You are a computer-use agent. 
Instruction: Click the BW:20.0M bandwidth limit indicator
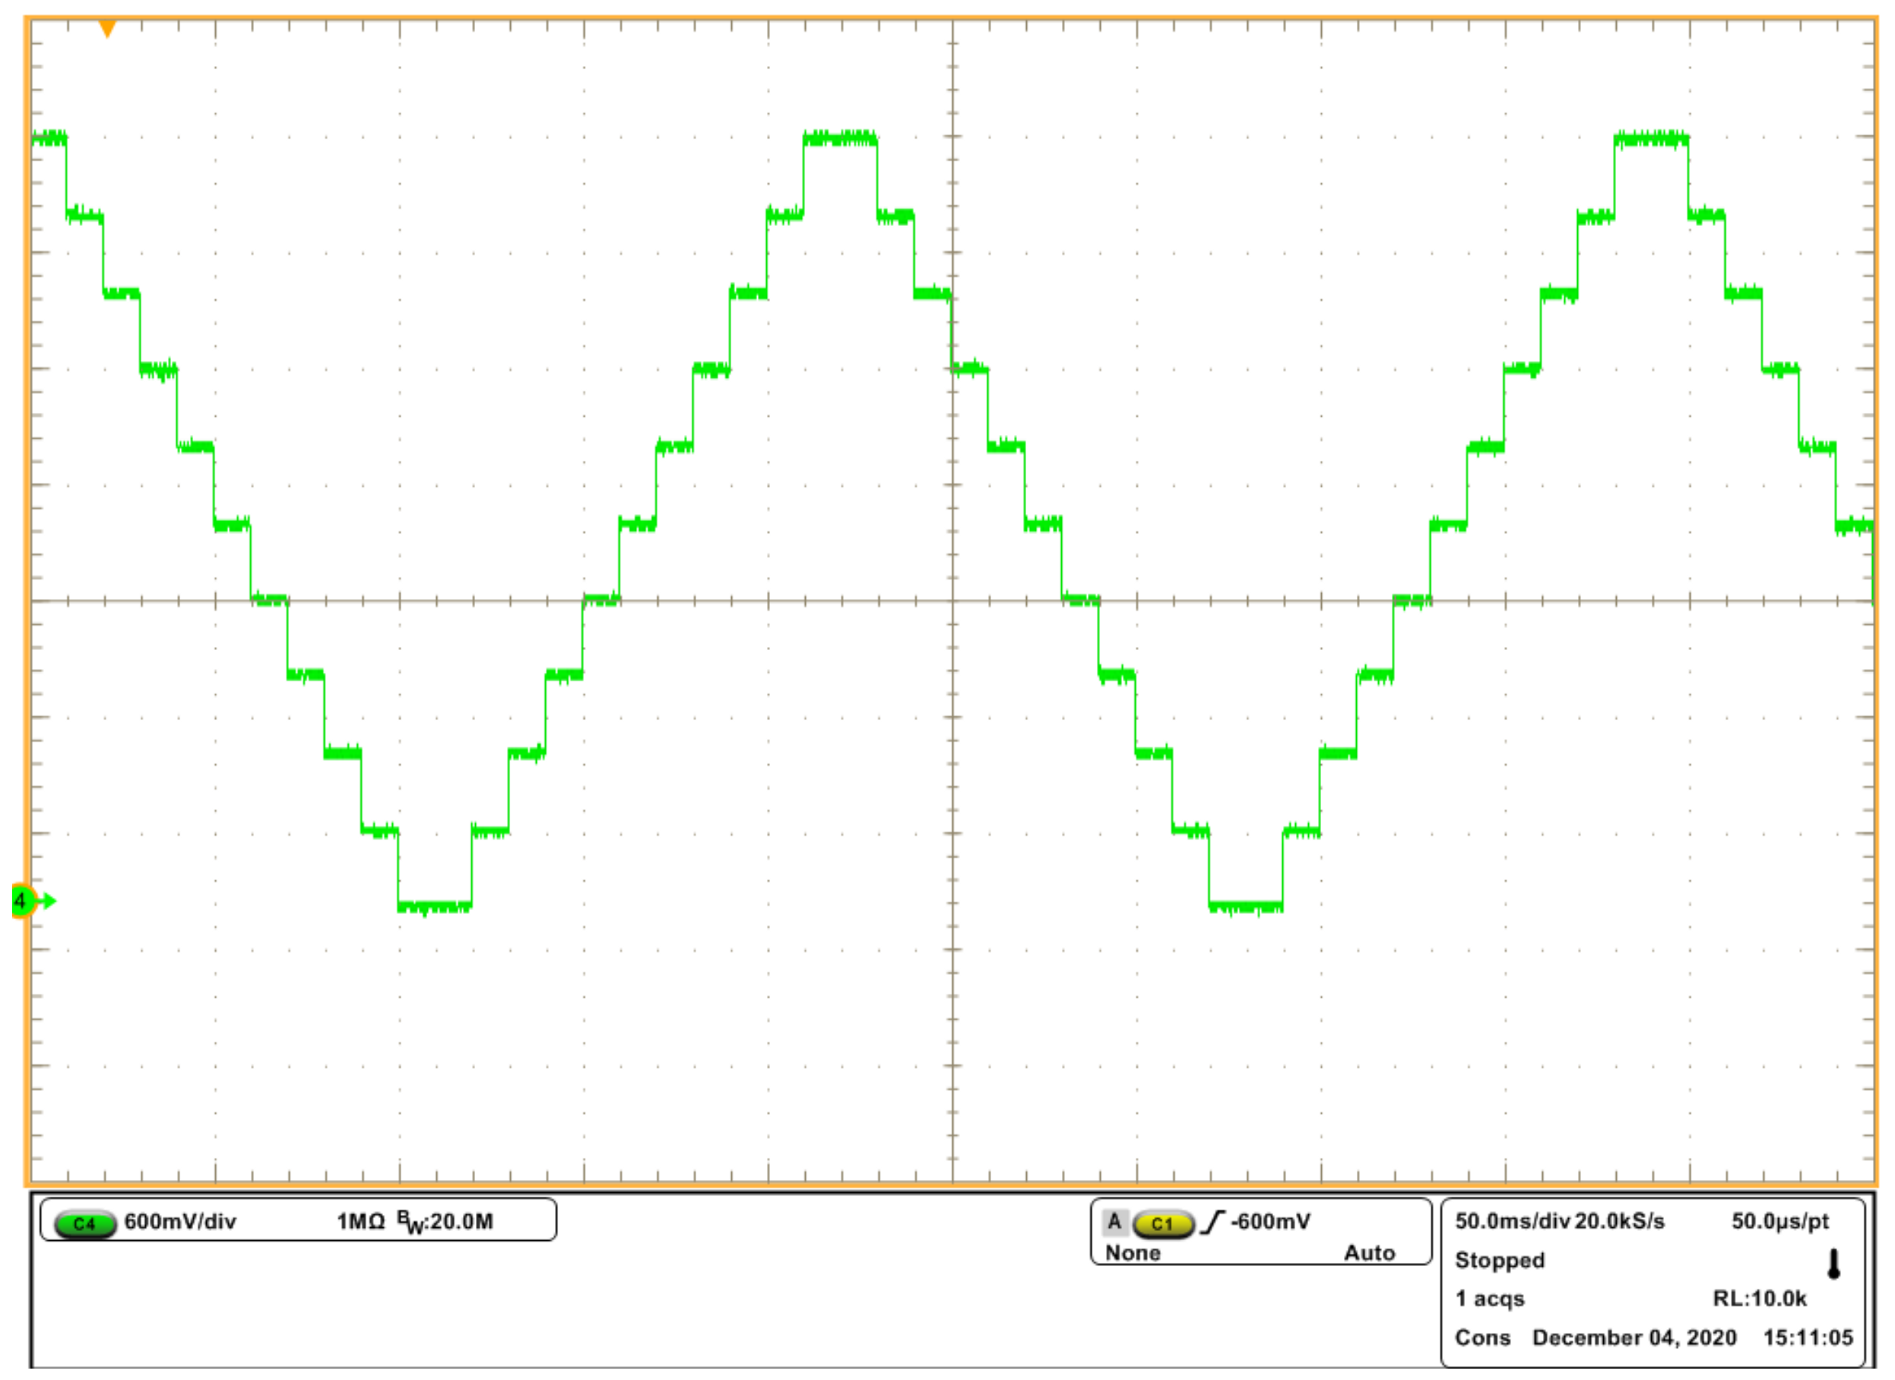[x=445, y=1222]
